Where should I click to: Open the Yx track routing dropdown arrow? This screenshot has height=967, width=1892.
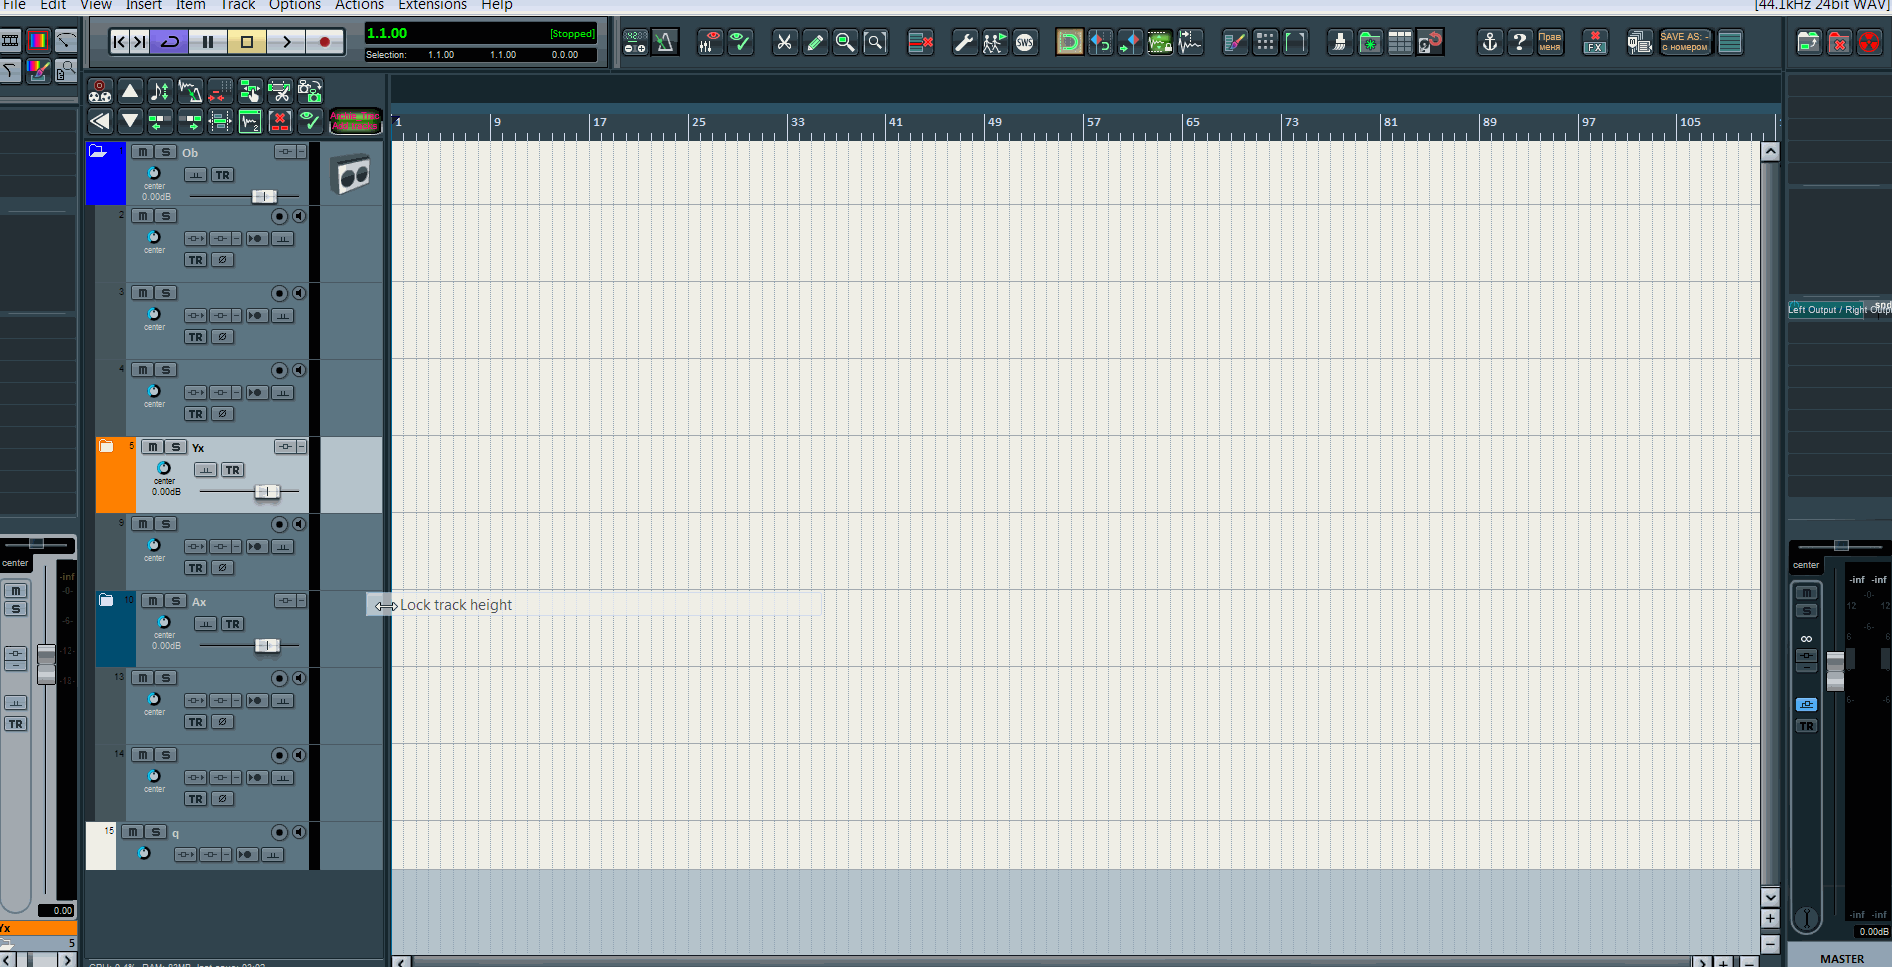pyautogui.click(x=301, y=447)
